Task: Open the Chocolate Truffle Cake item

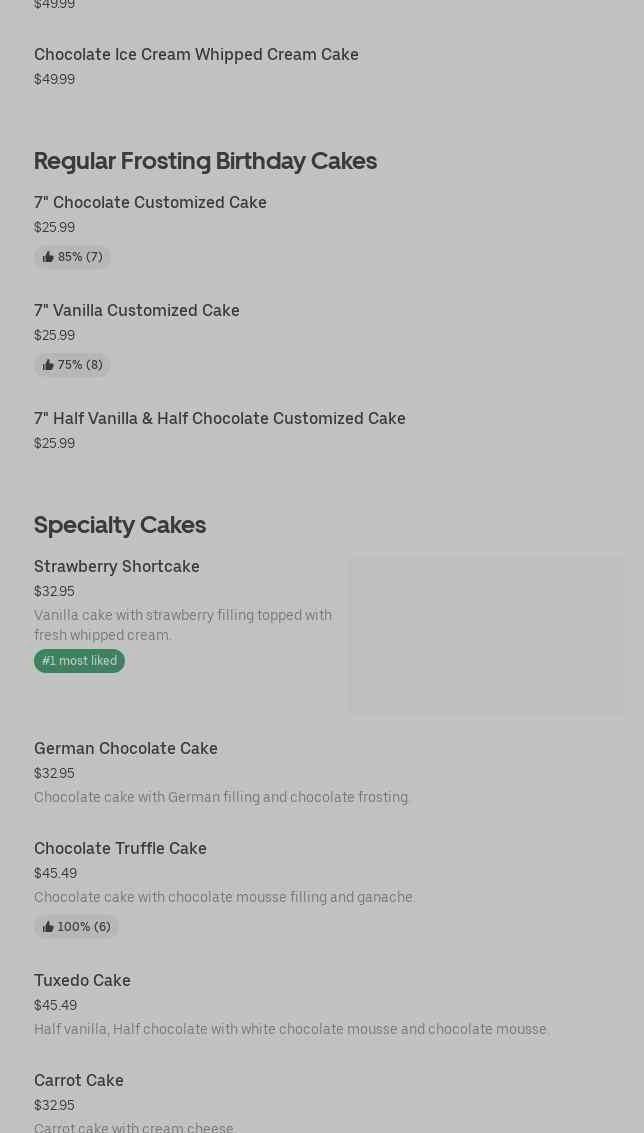Action: click(120, 849)
